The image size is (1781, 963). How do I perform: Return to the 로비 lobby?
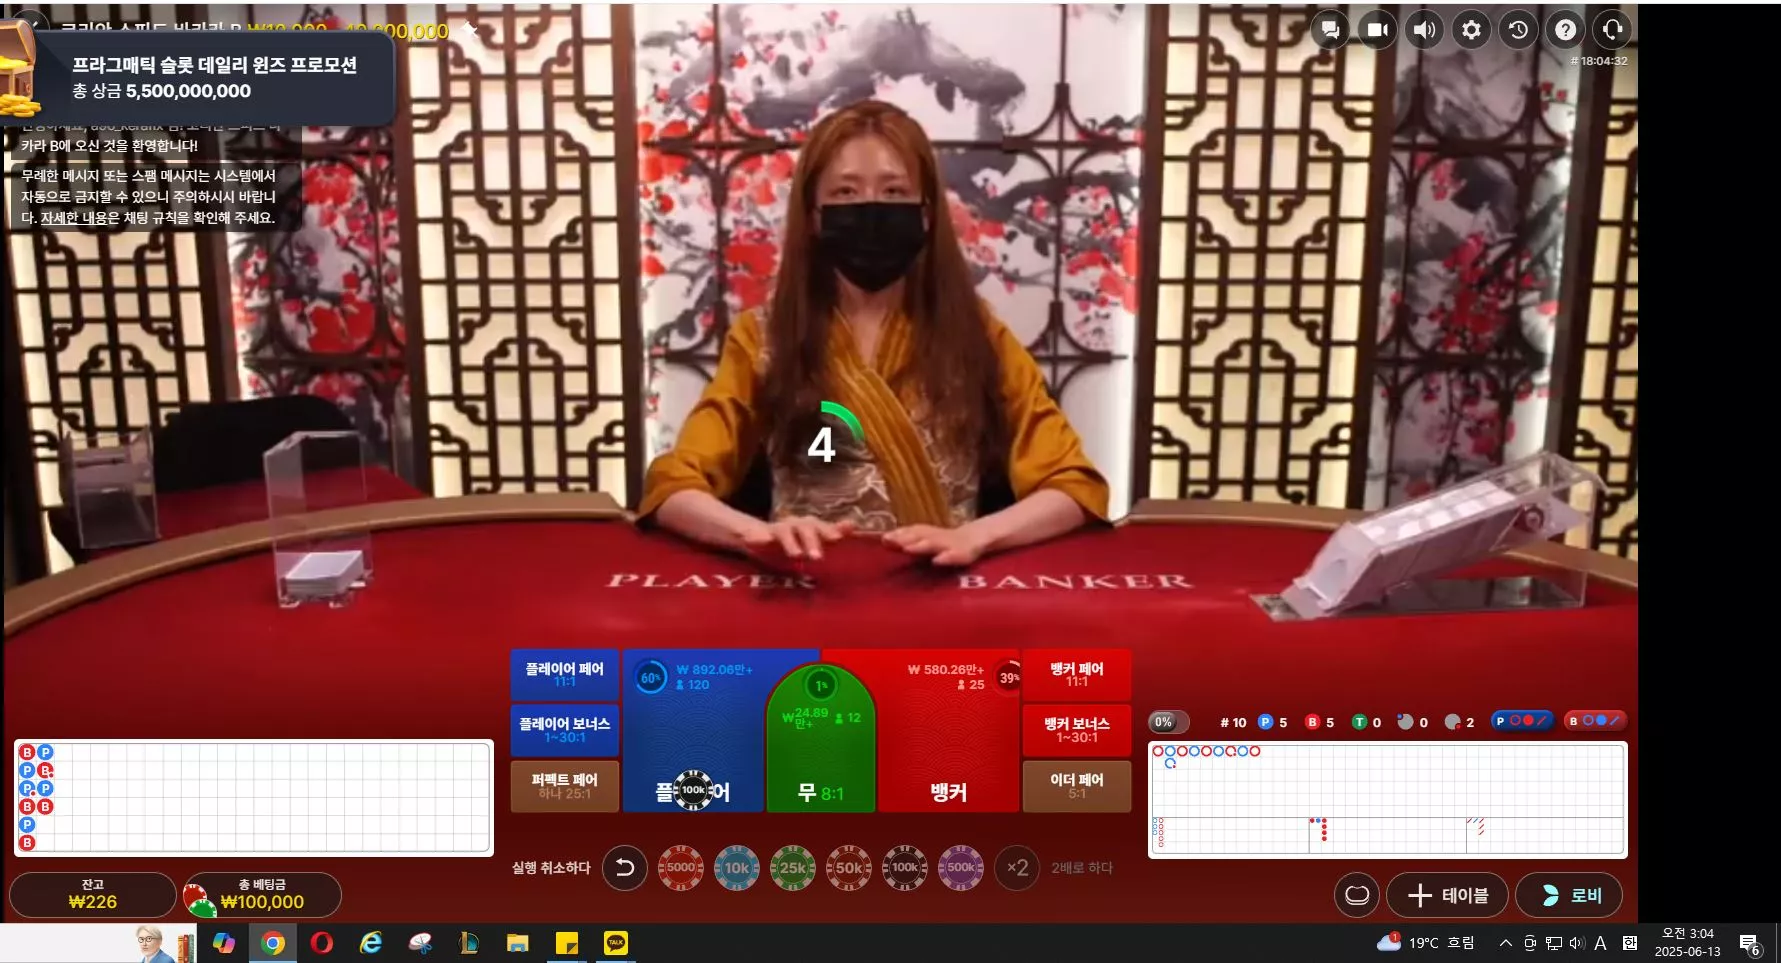[x=1569, y=895]
